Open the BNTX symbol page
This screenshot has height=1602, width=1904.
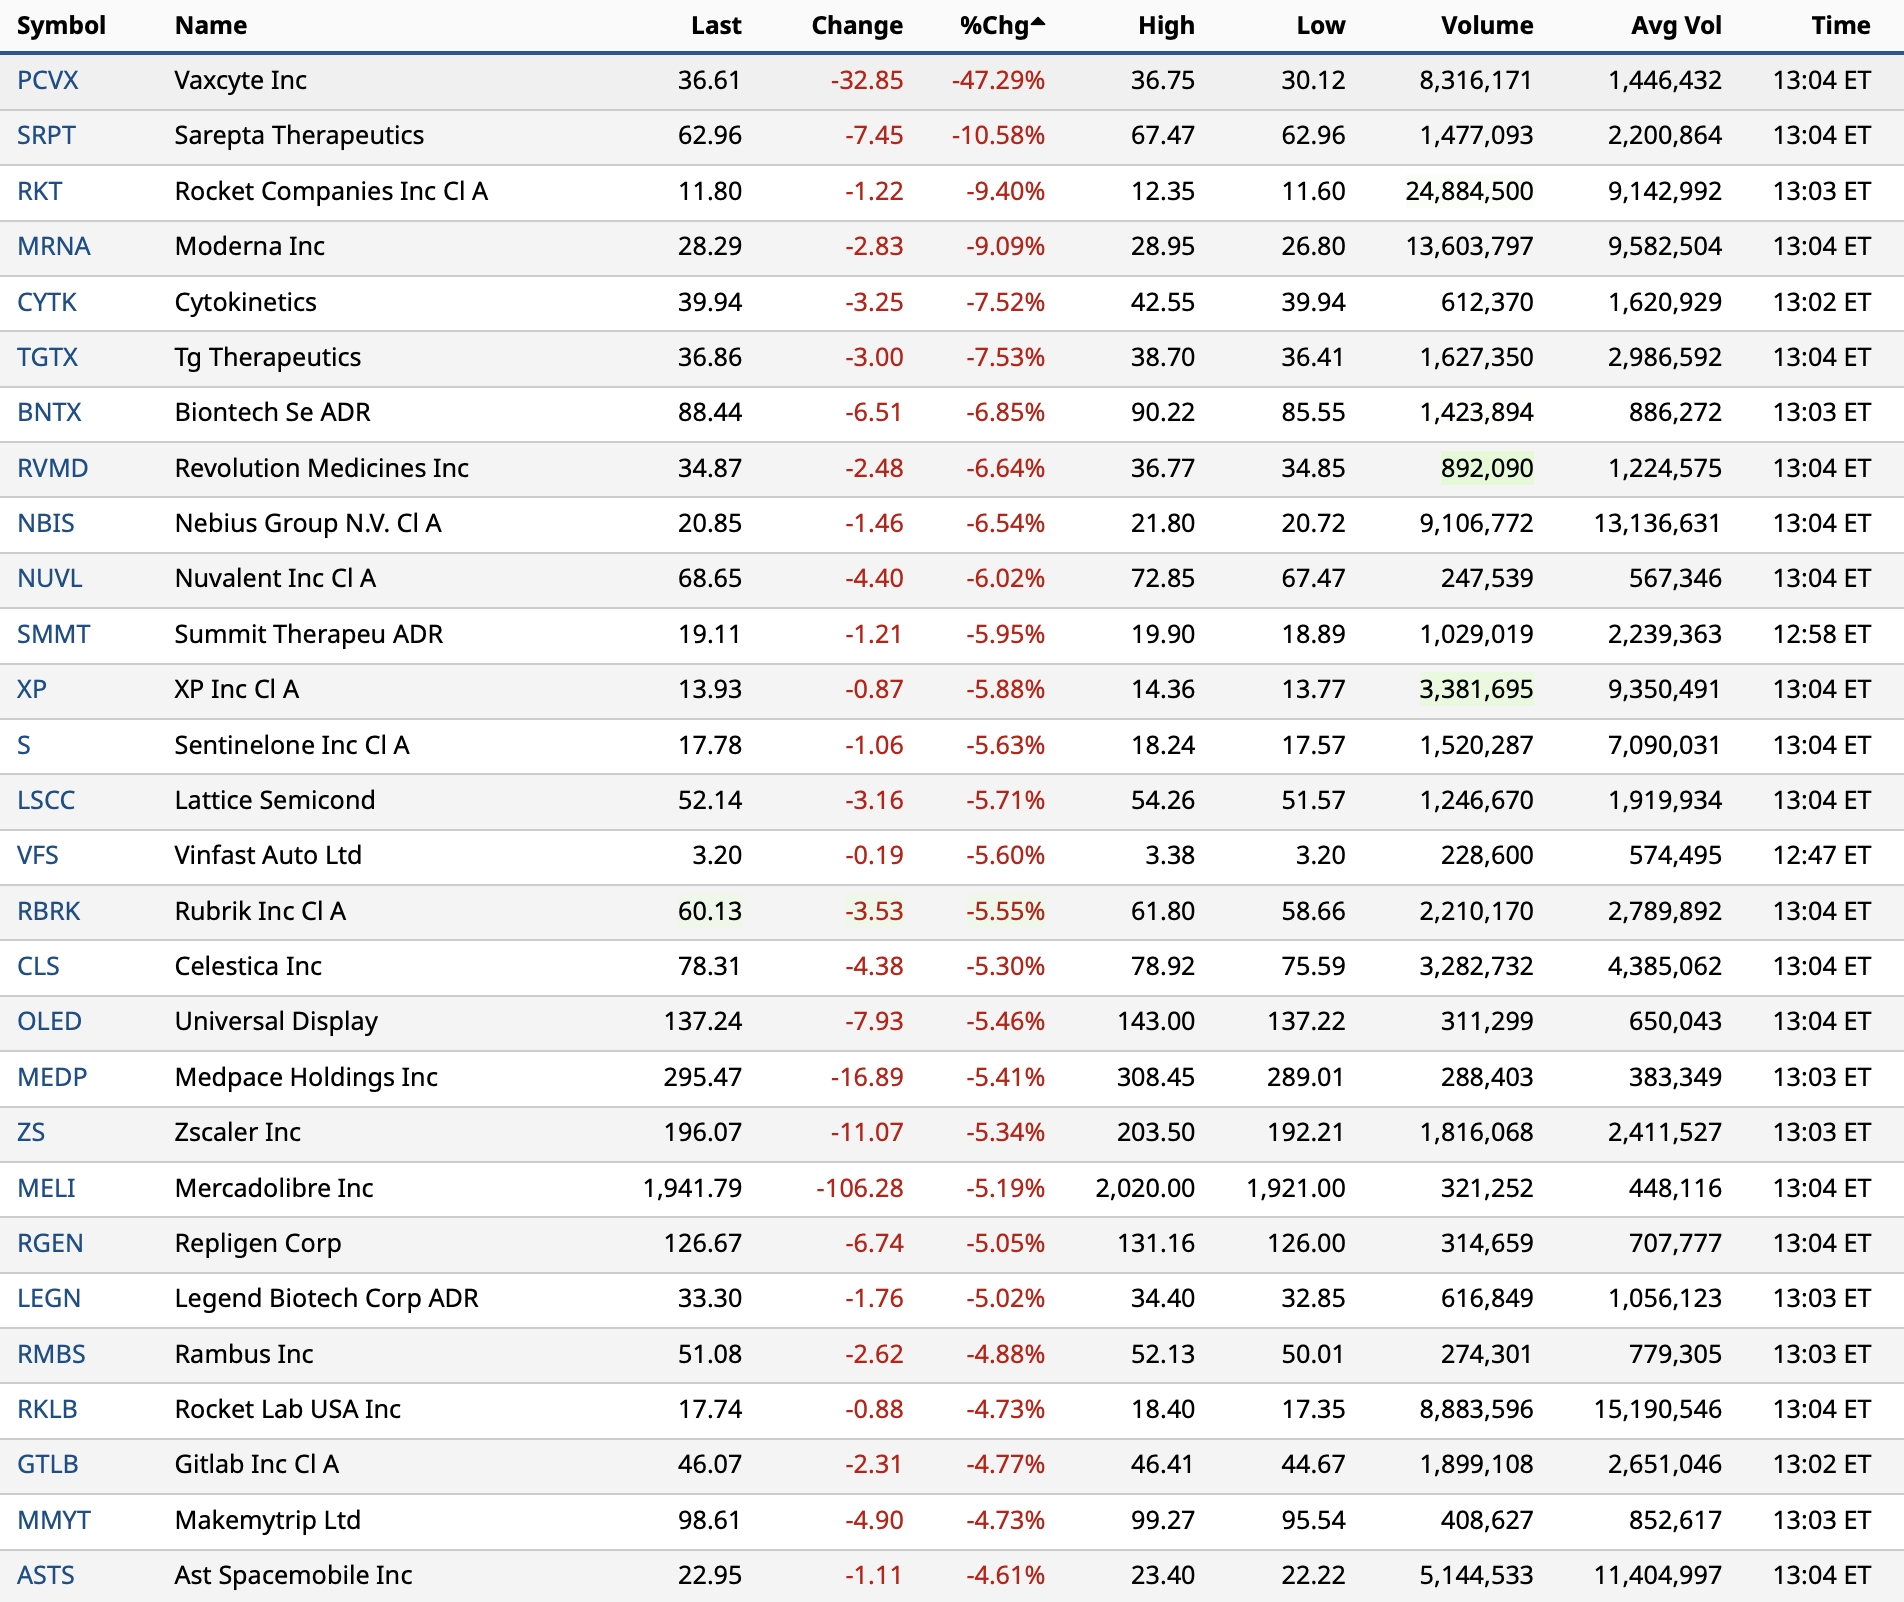(49, 412)
